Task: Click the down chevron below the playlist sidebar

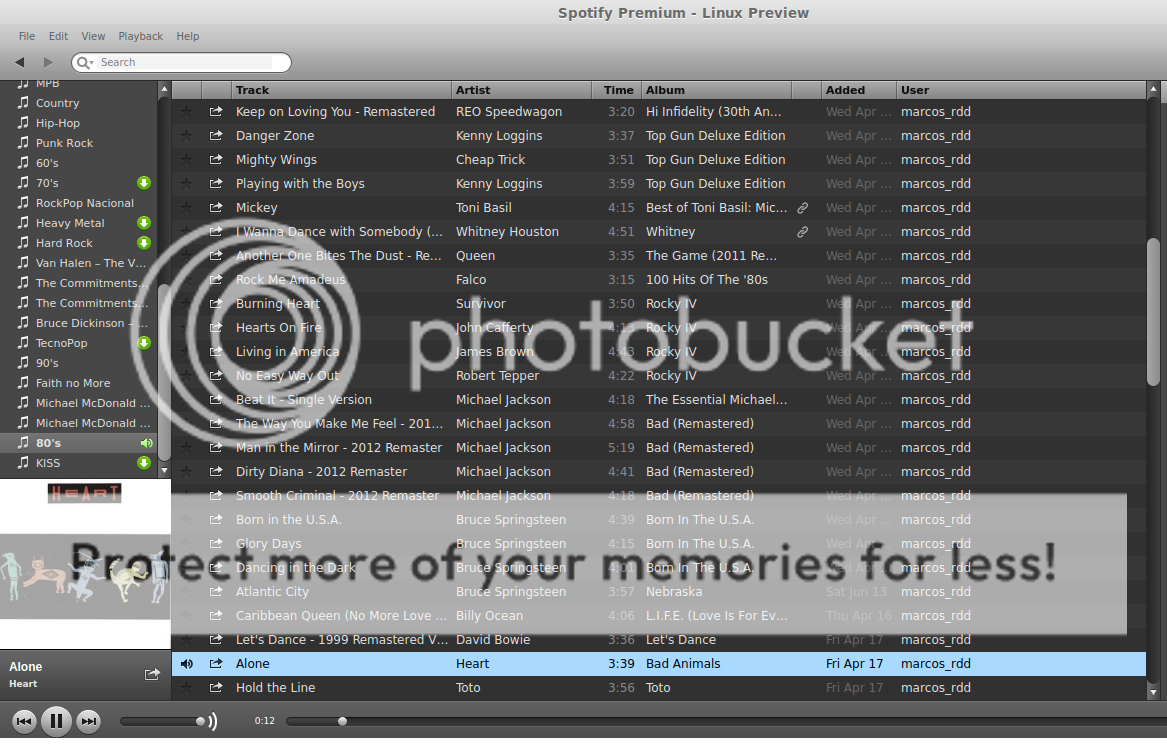Action: [163, 470]
